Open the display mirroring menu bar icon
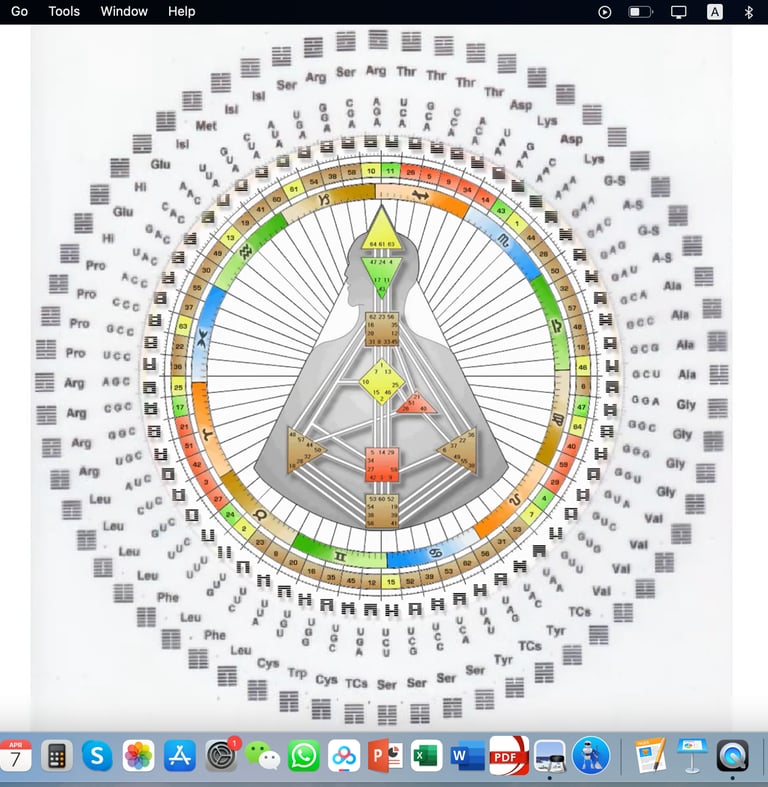The image size is (768, 787). click(679, 12)
